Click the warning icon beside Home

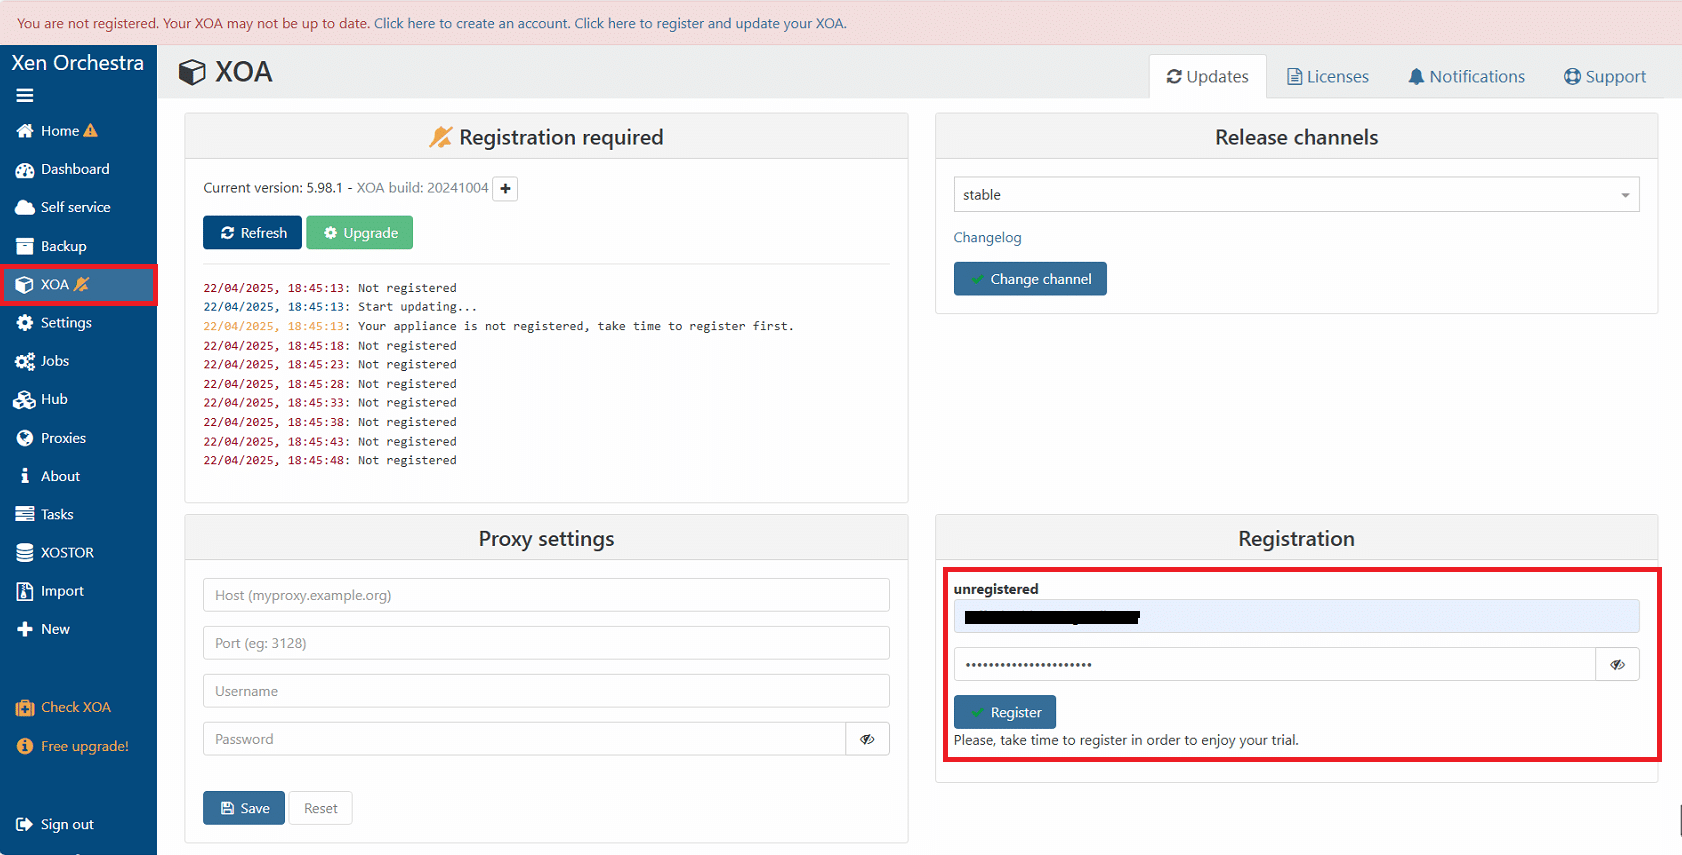point(91,131)
